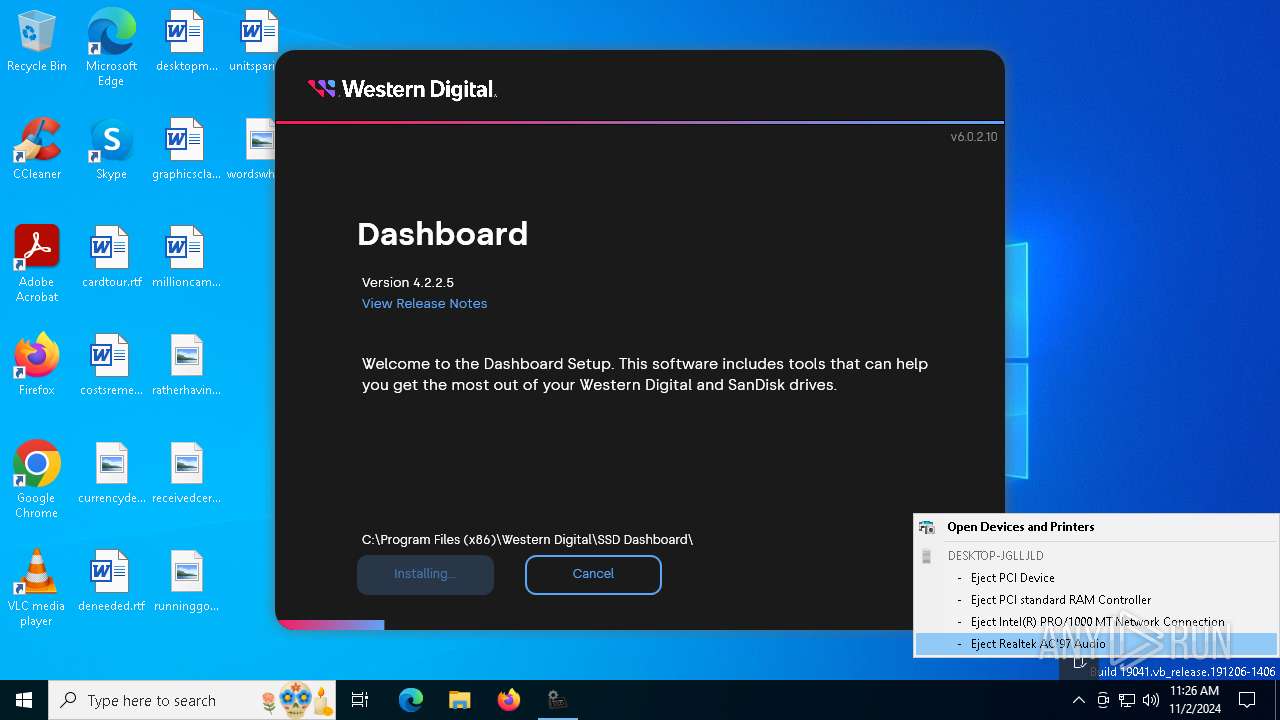Select the deneeded.rtf document on the desktop
The width and height of the screenshot is (1280, 720).
(x=111, y=581)
